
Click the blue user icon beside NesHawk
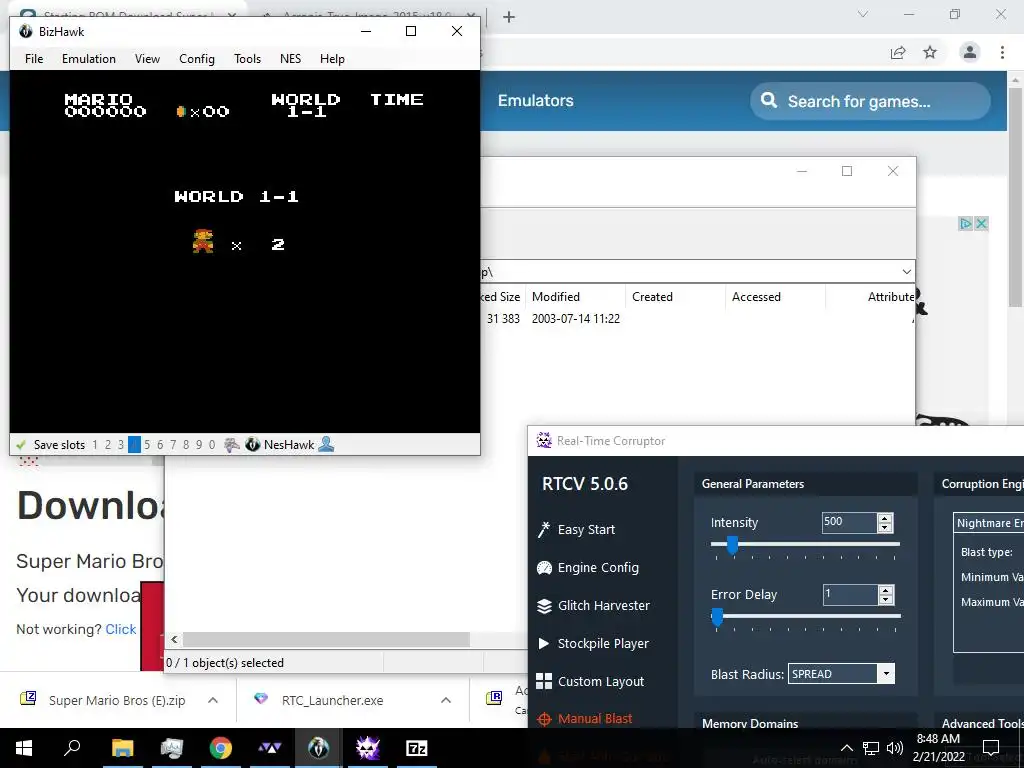pyautogui.click(x=327, y=445)
